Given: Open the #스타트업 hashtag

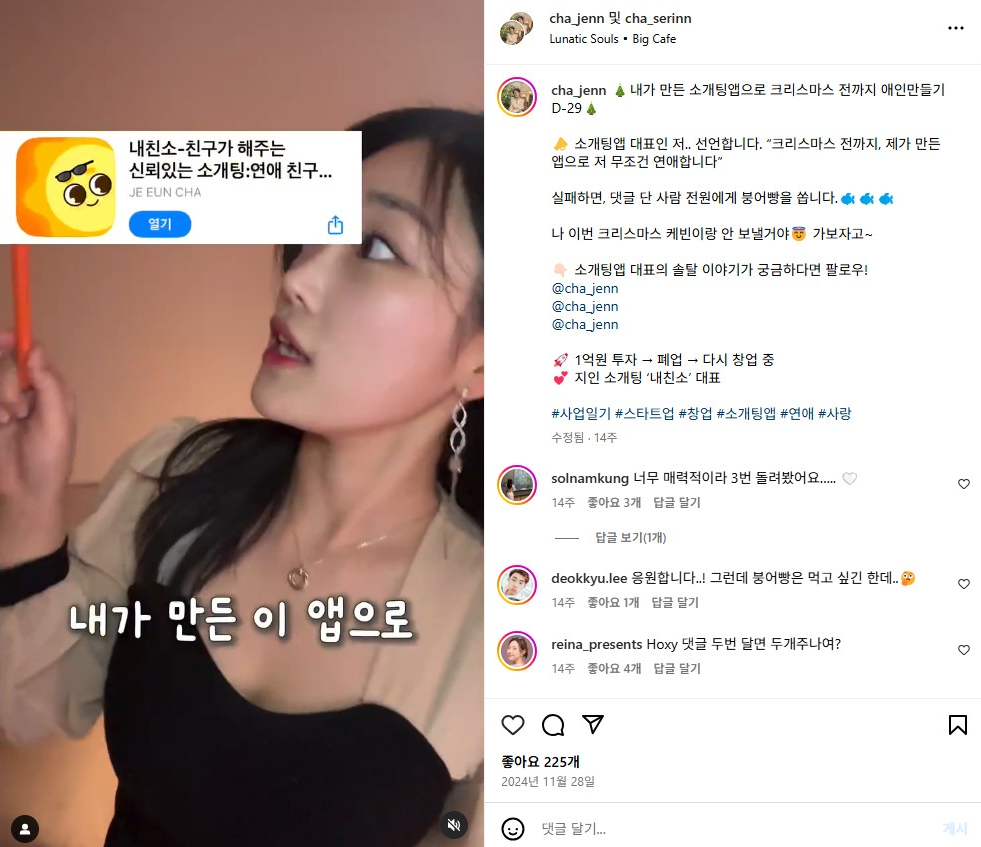Looking at the screenshot, I should click(x=644, y=413).
